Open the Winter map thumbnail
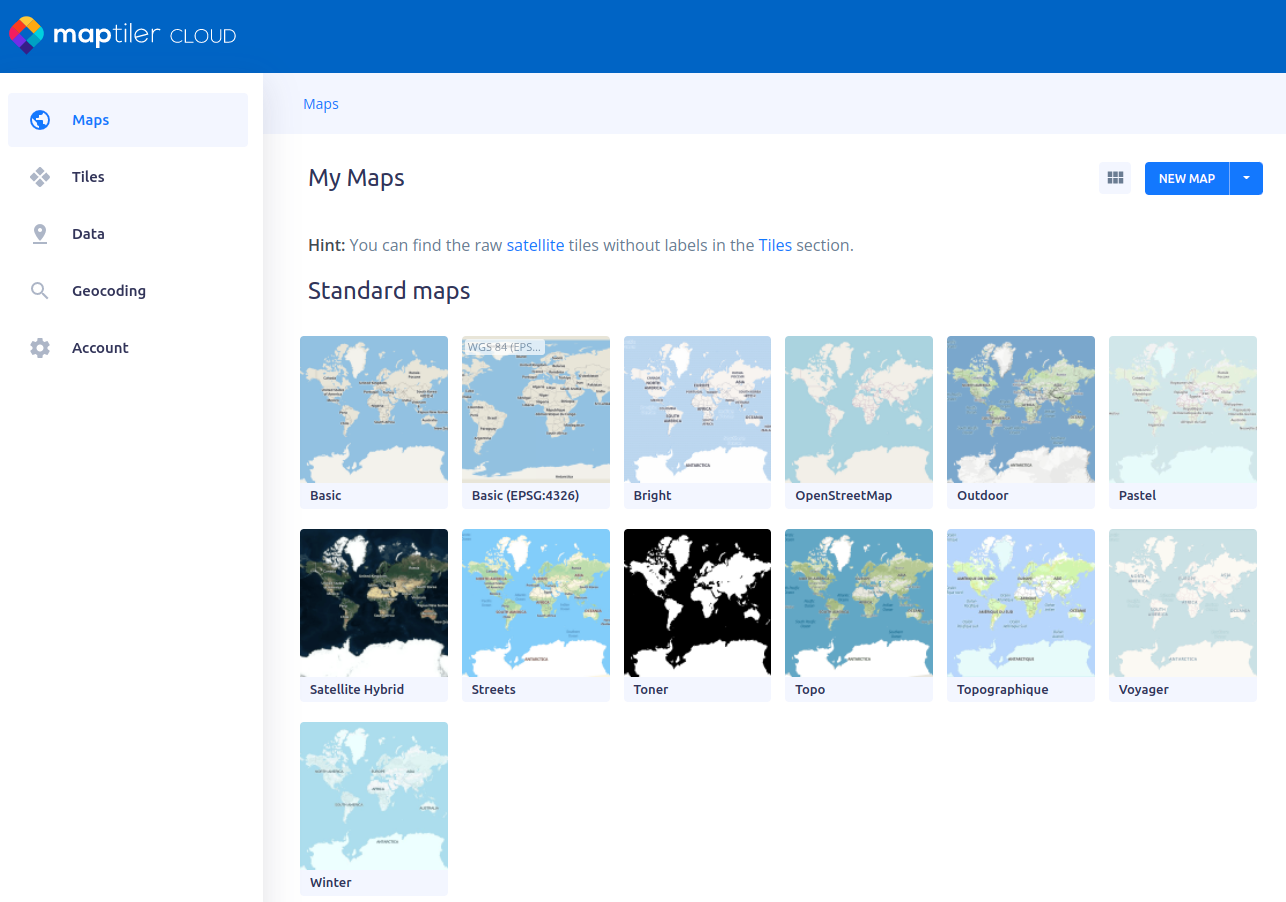The image size is (1286, 902). 374,796
